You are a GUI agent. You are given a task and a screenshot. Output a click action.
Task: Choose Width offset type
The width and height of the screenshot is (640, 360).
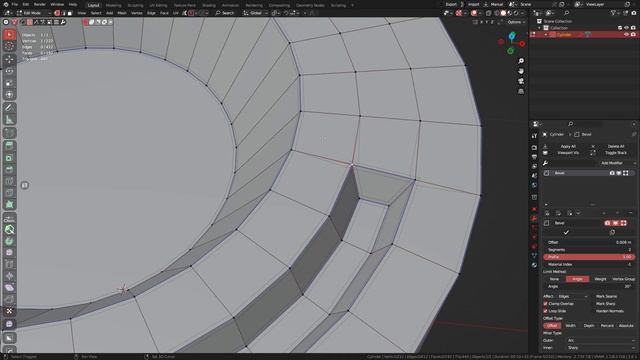[571, 326]
